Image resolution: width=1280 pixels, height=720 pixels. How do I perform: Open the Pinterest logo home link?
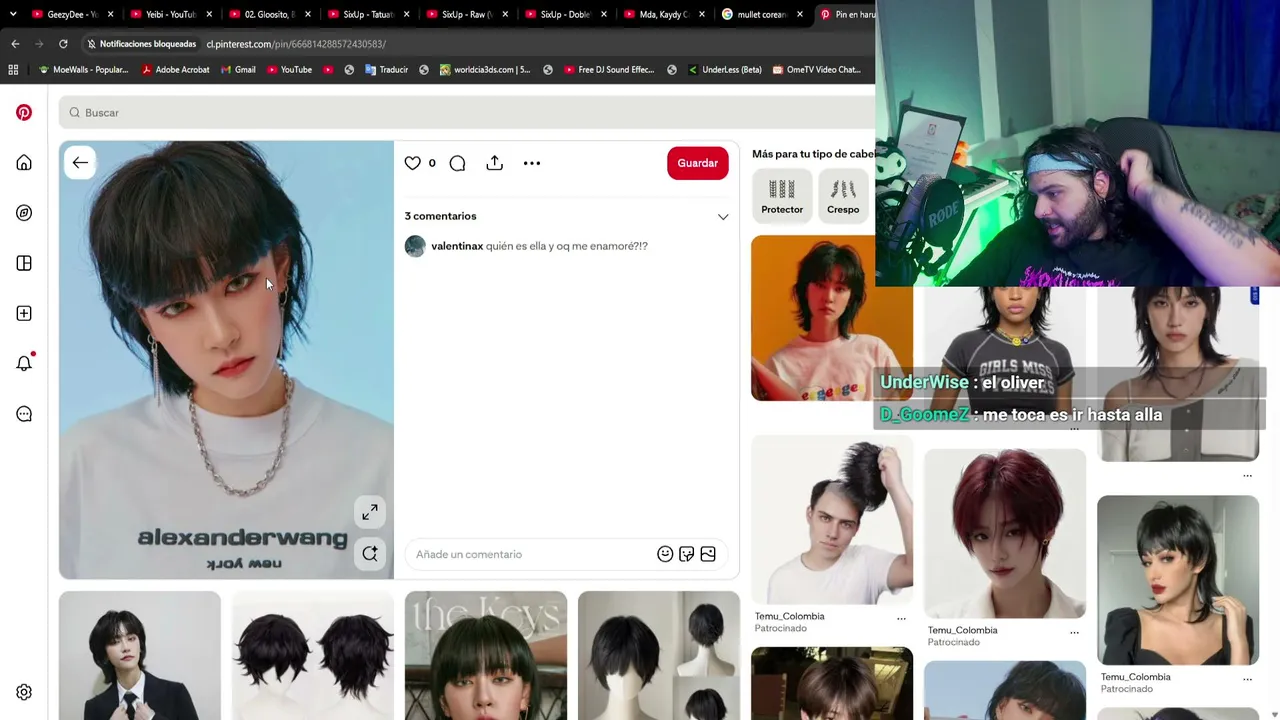24,113
